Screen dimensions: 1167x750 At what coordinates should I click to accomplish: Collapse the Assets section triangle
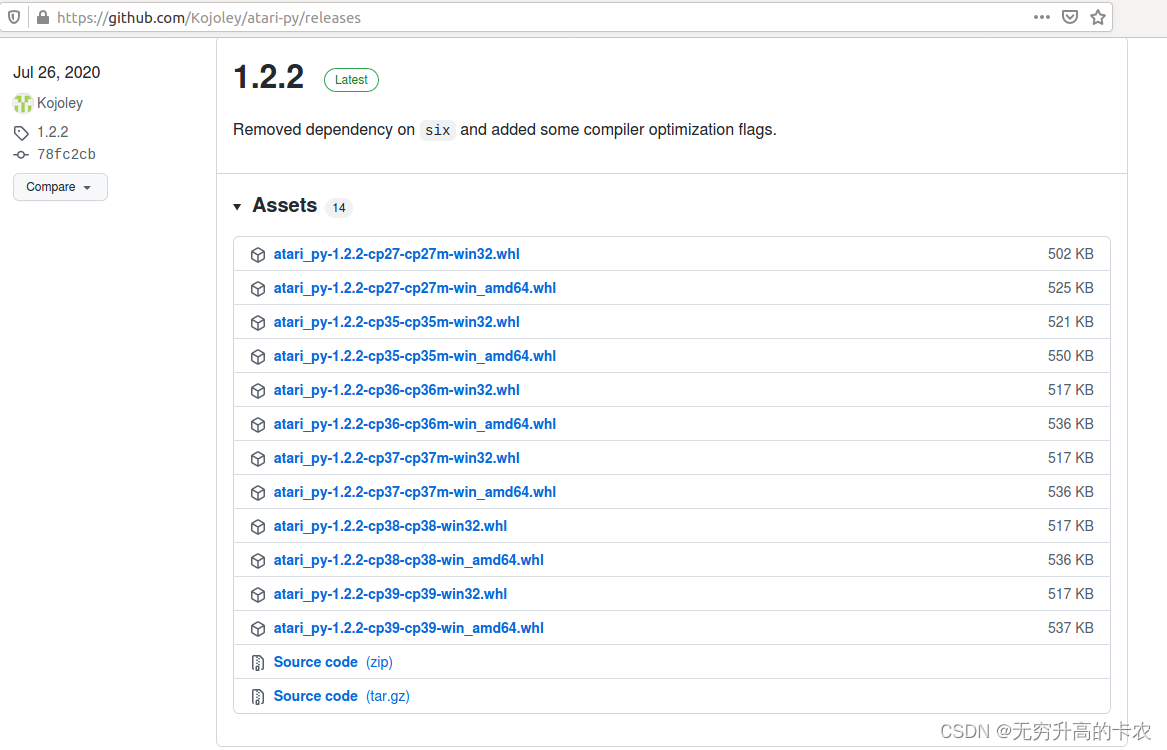coord(237,207)
